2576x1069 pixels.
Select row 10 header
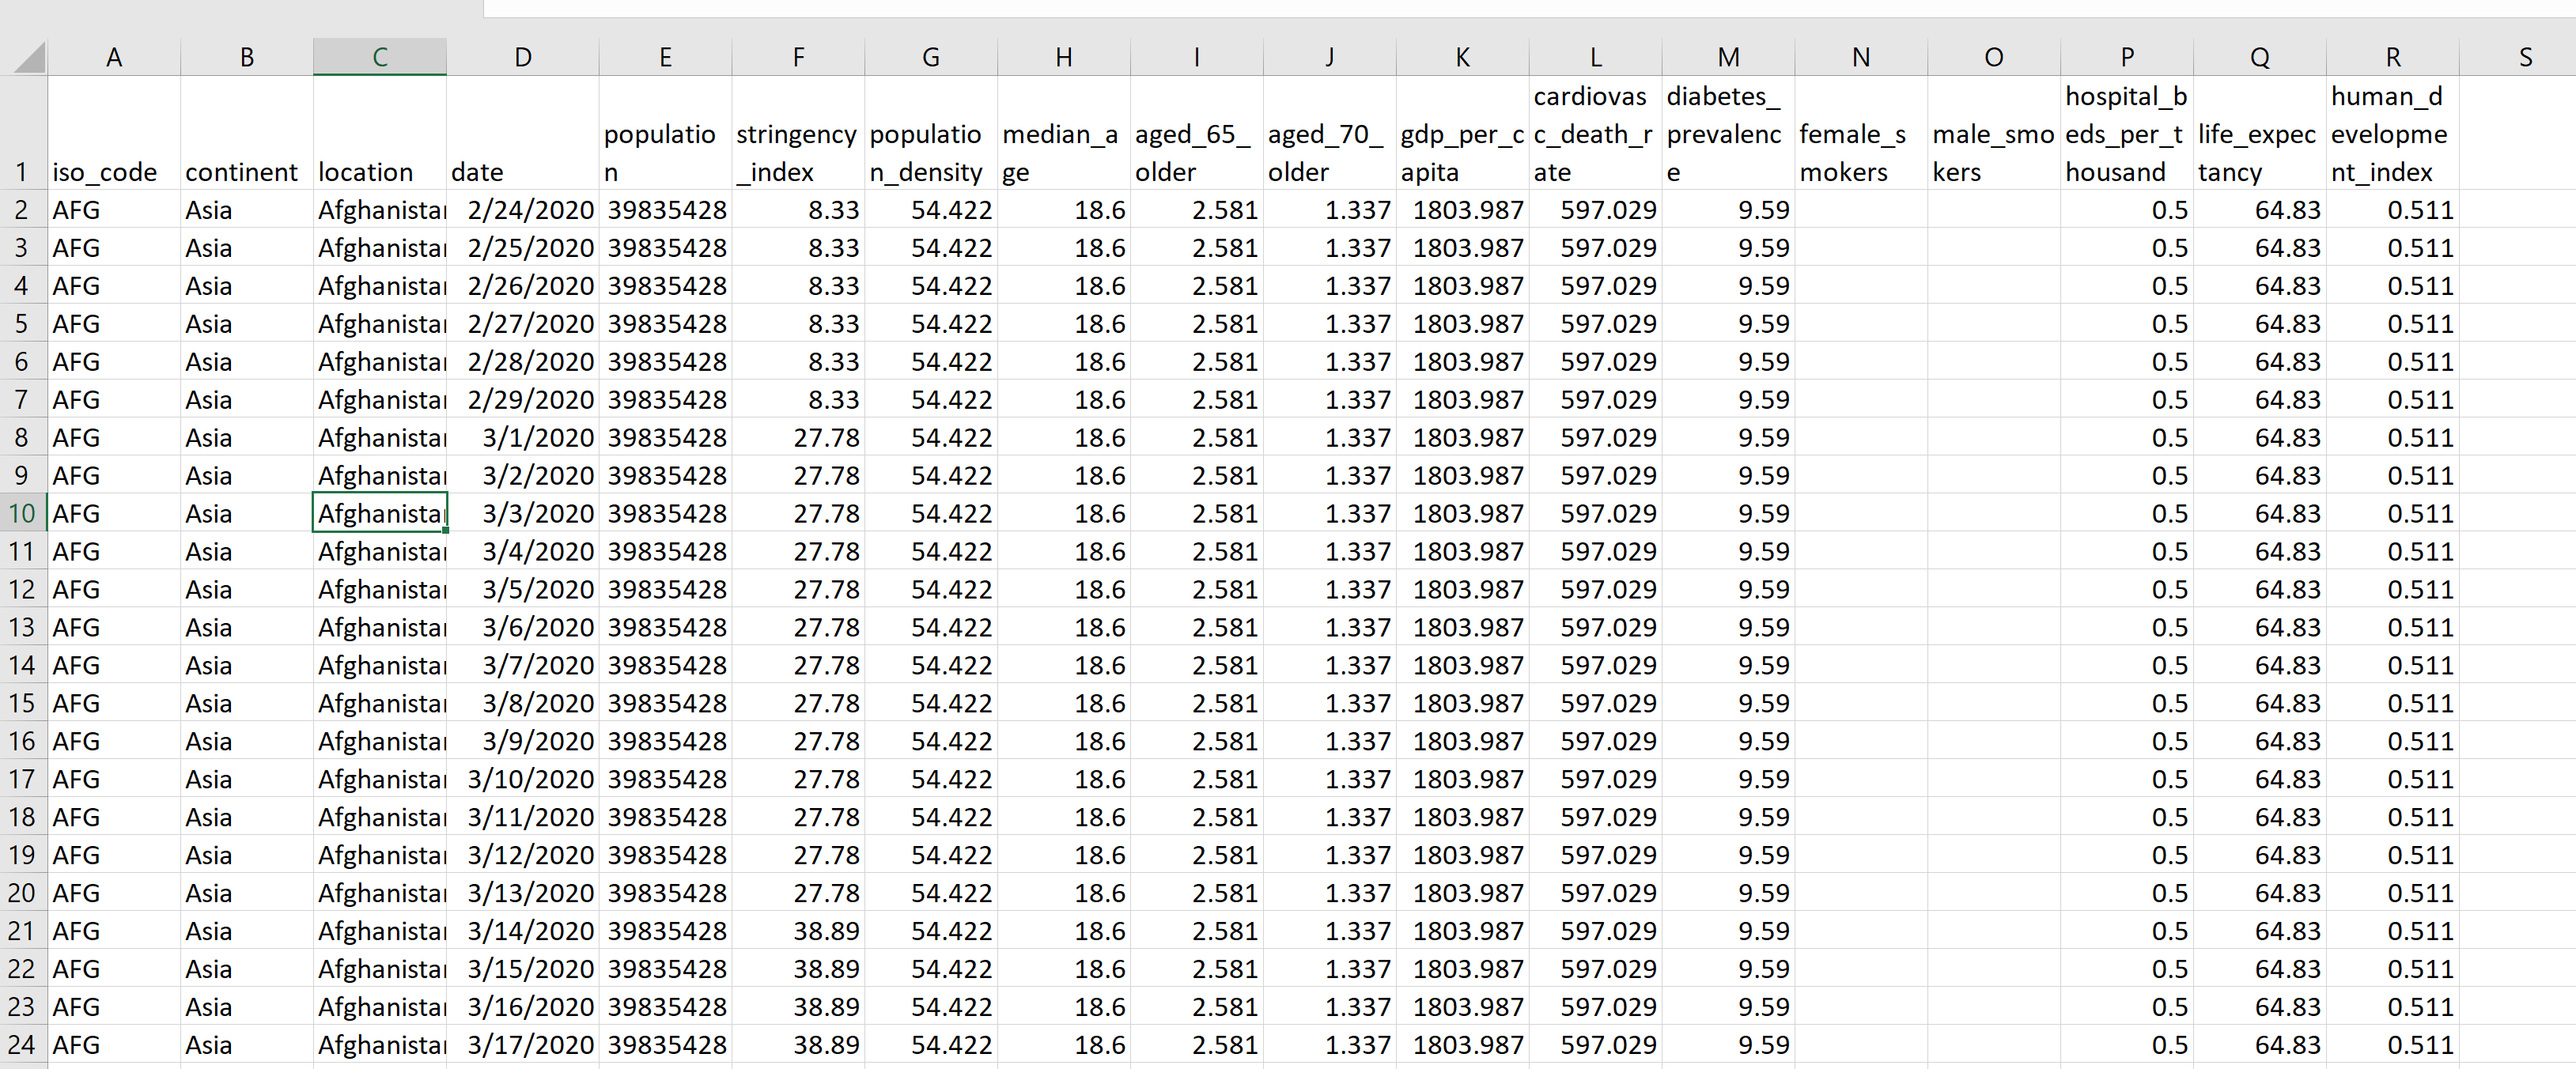click(x=22, y=514)
